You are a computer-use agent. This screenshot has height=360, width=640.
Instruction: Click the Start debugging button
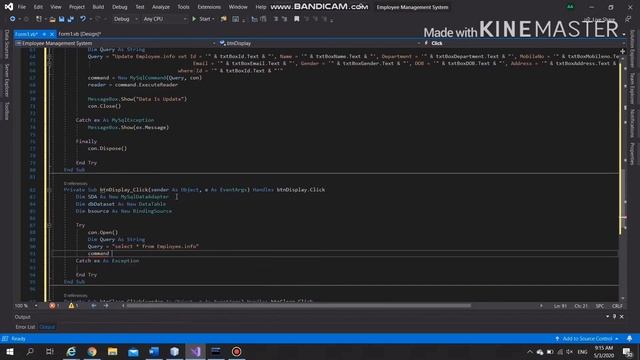[x=203, y=19]
